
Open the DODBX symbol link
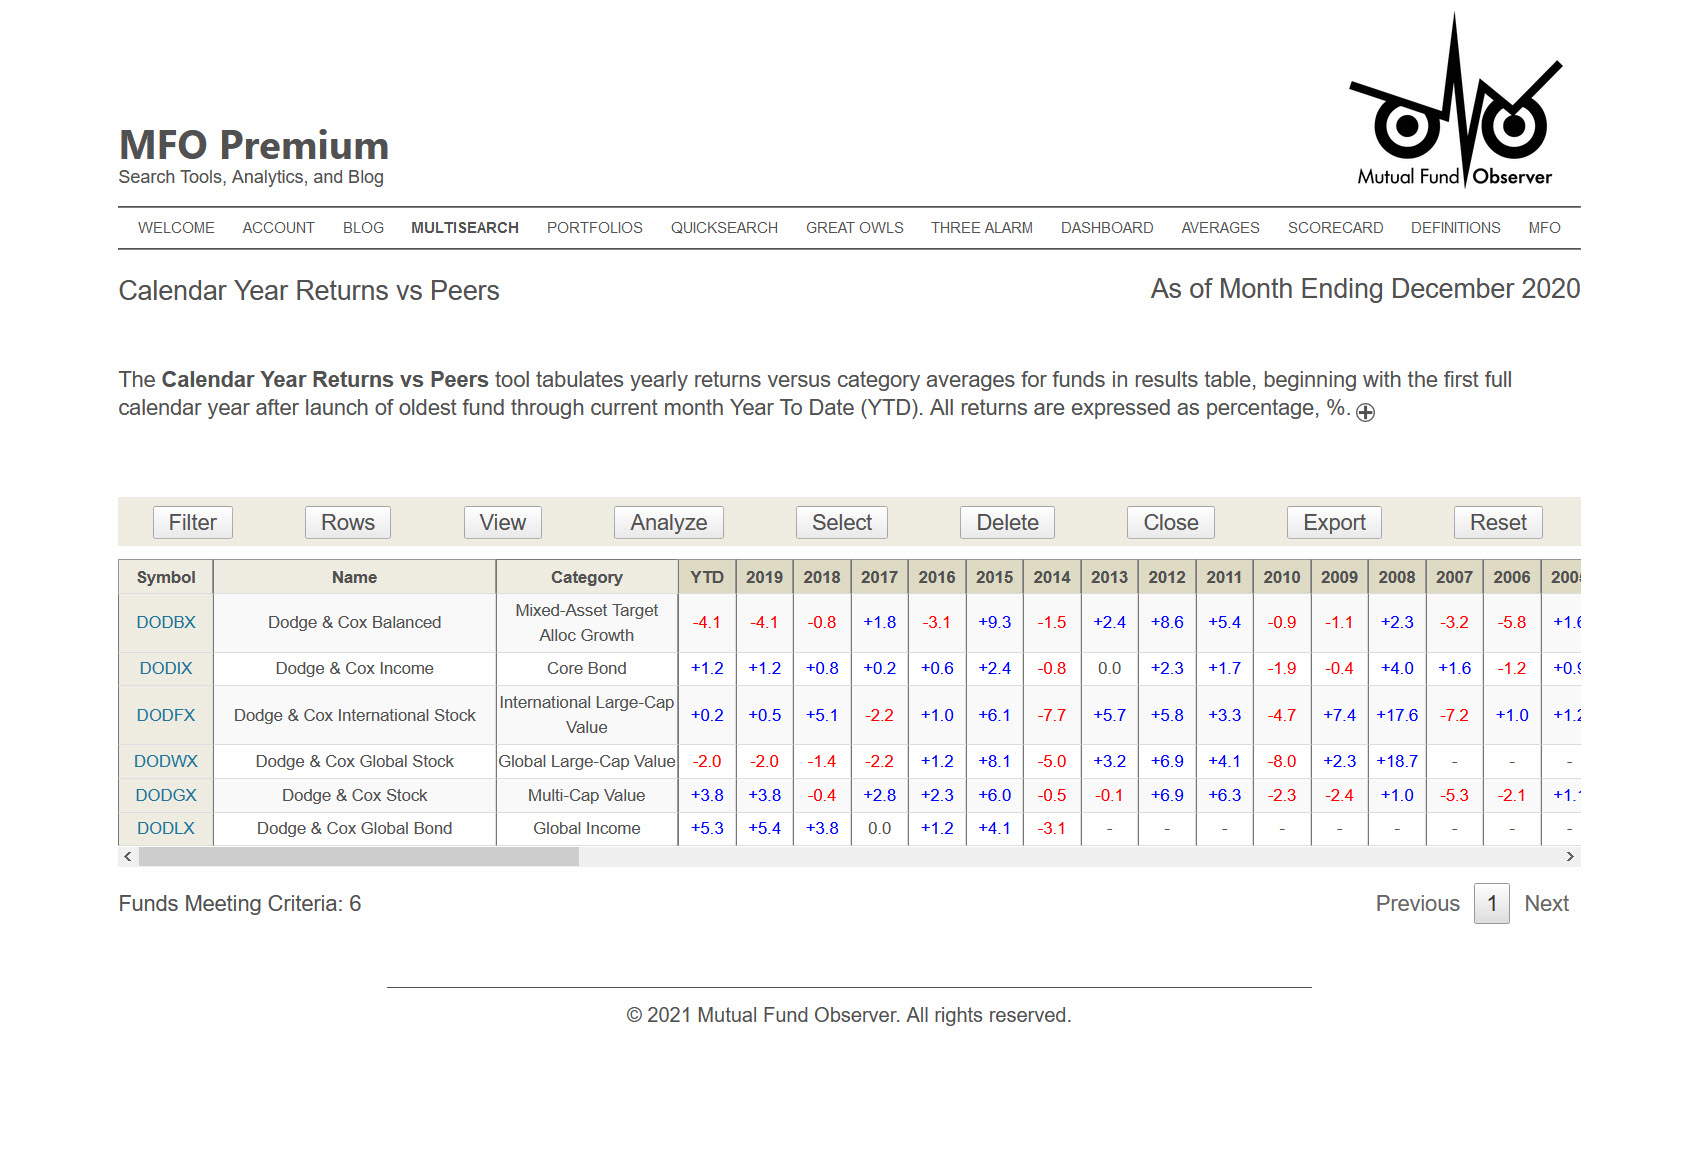[166, 622]
